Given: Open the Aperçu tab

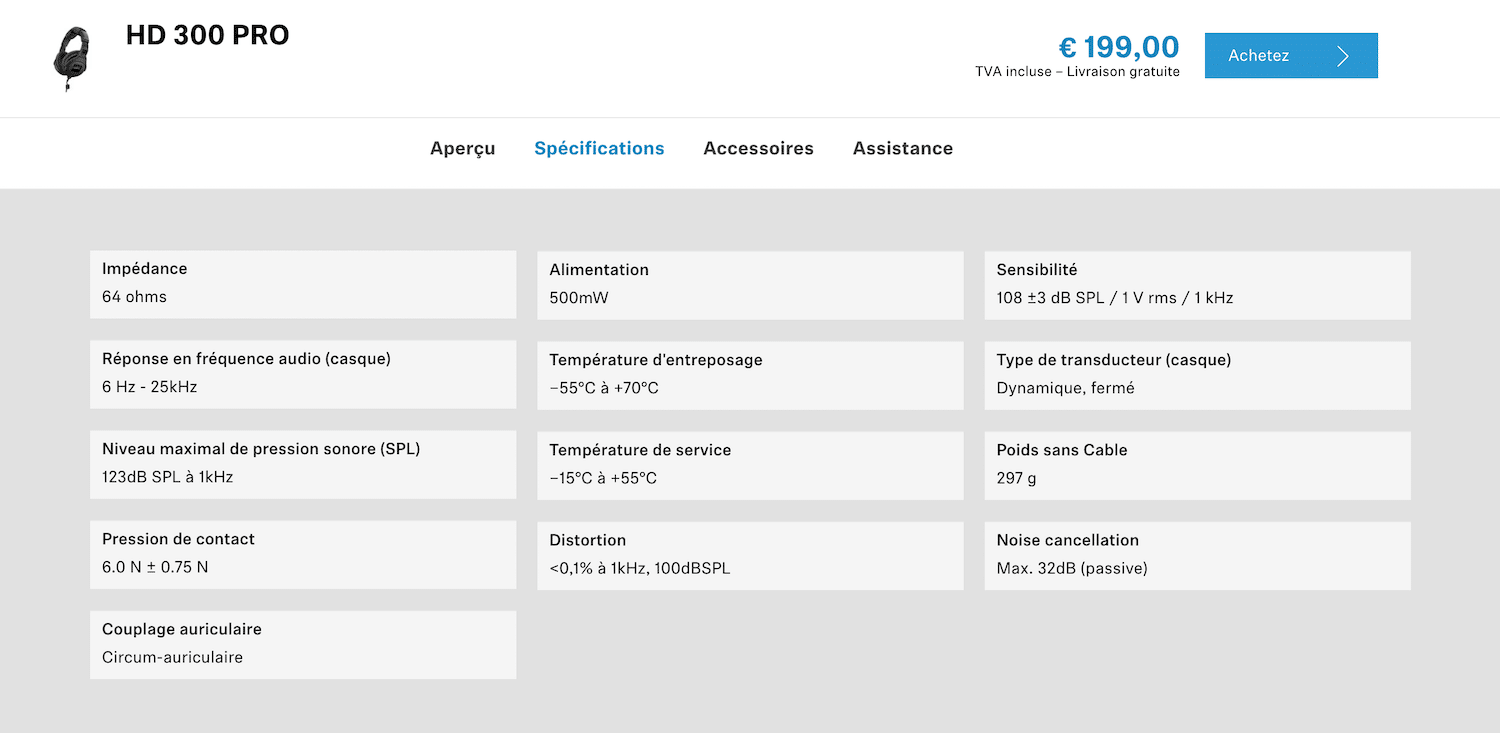Looking at the screenshot, I should (x=463, y=149).
